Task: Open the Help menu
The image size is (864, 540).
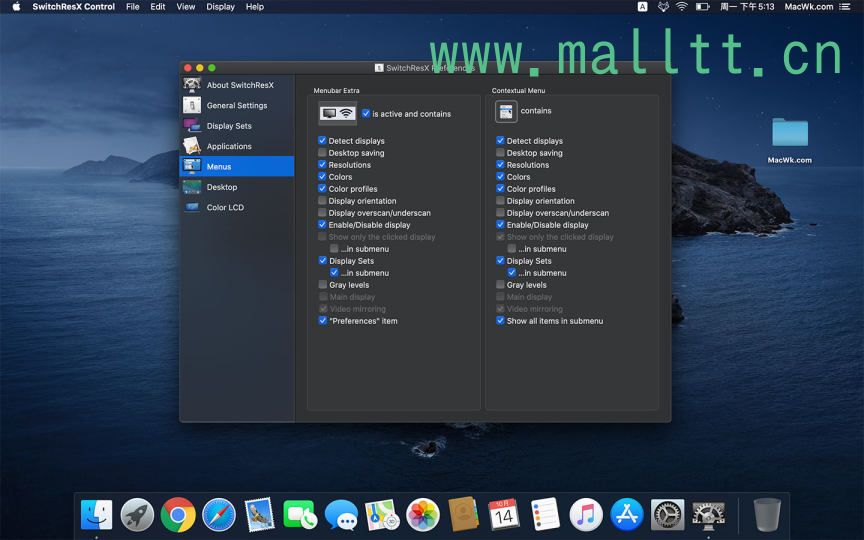Action: coord(255,7)
